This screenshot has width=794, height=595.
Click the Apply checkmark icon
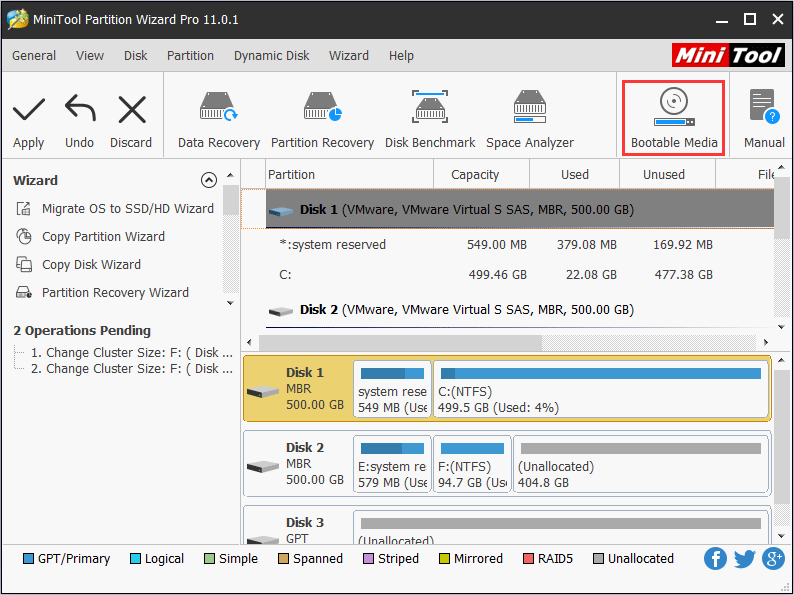coord(29,108)
